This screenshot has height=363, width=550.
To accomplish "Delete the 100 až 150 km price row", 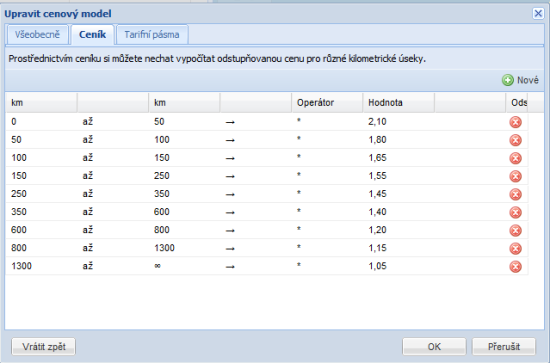I will [x=515, y=158].
